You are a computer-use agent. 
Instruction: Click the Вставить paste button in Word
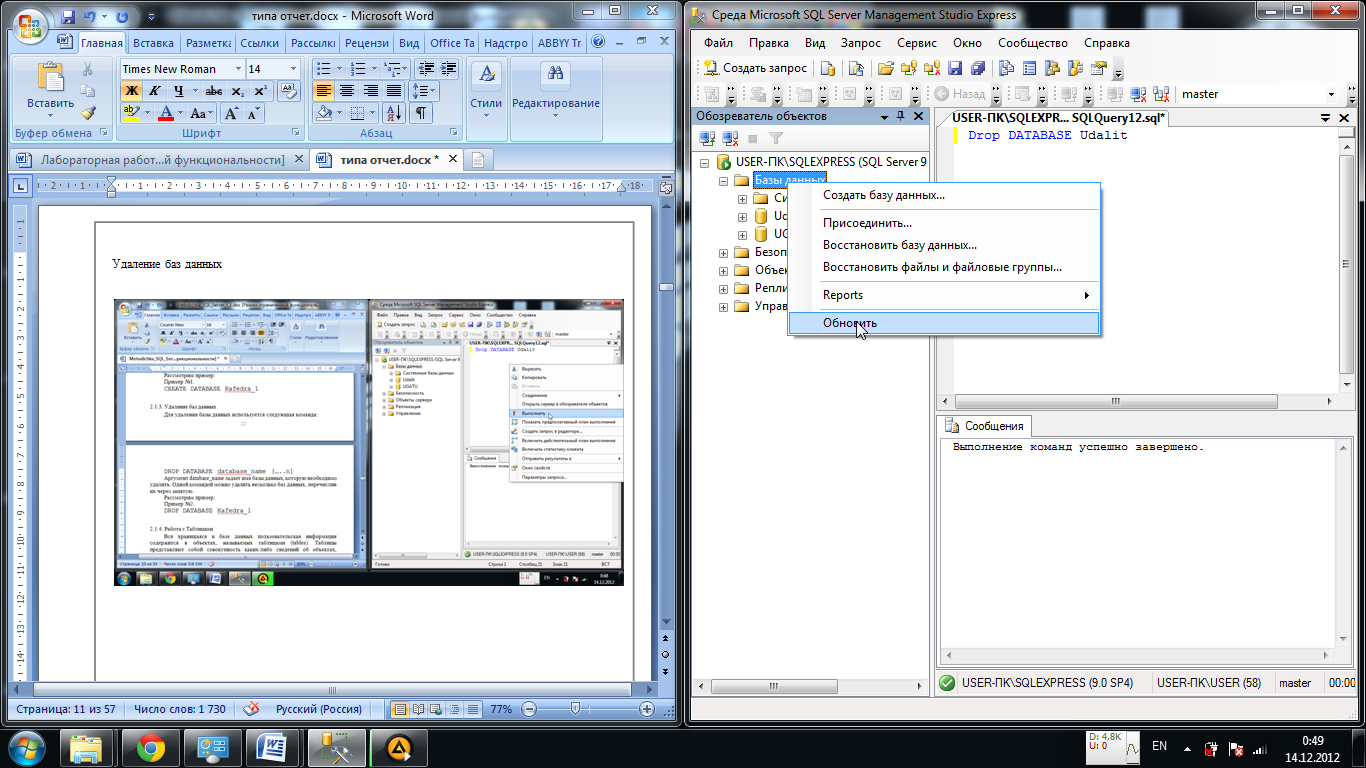(50, 88)
